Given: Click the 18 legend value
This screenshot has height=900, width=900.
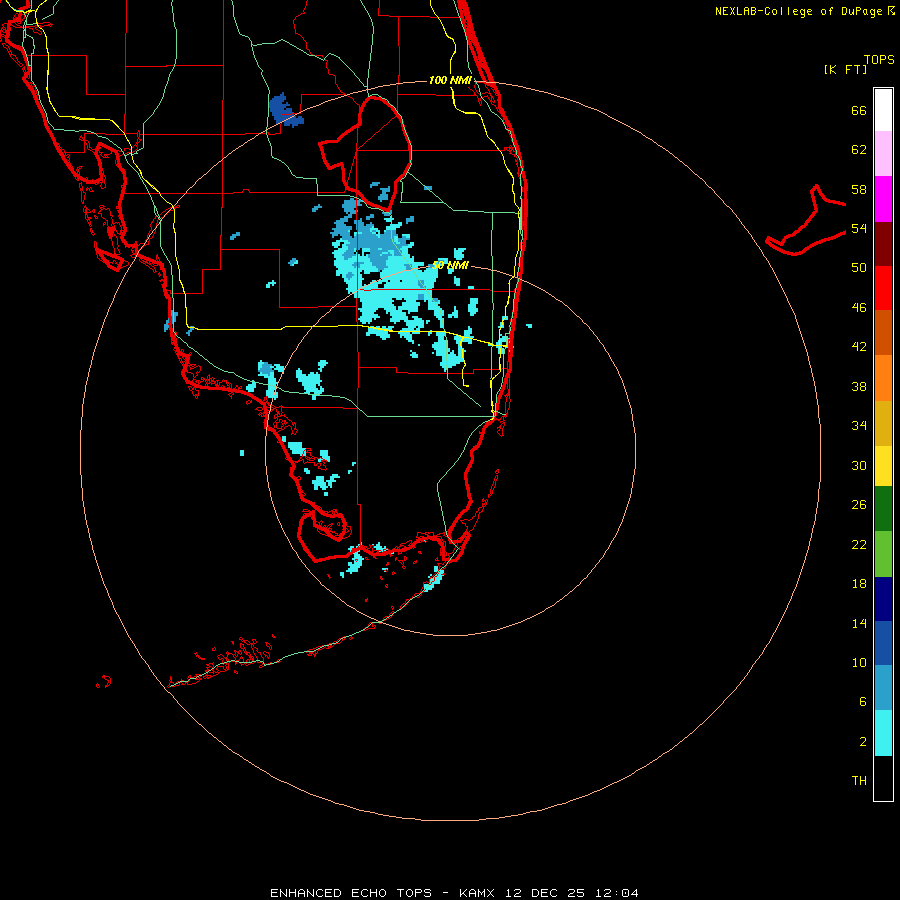Looking at the screenshot, I should 859,584.
